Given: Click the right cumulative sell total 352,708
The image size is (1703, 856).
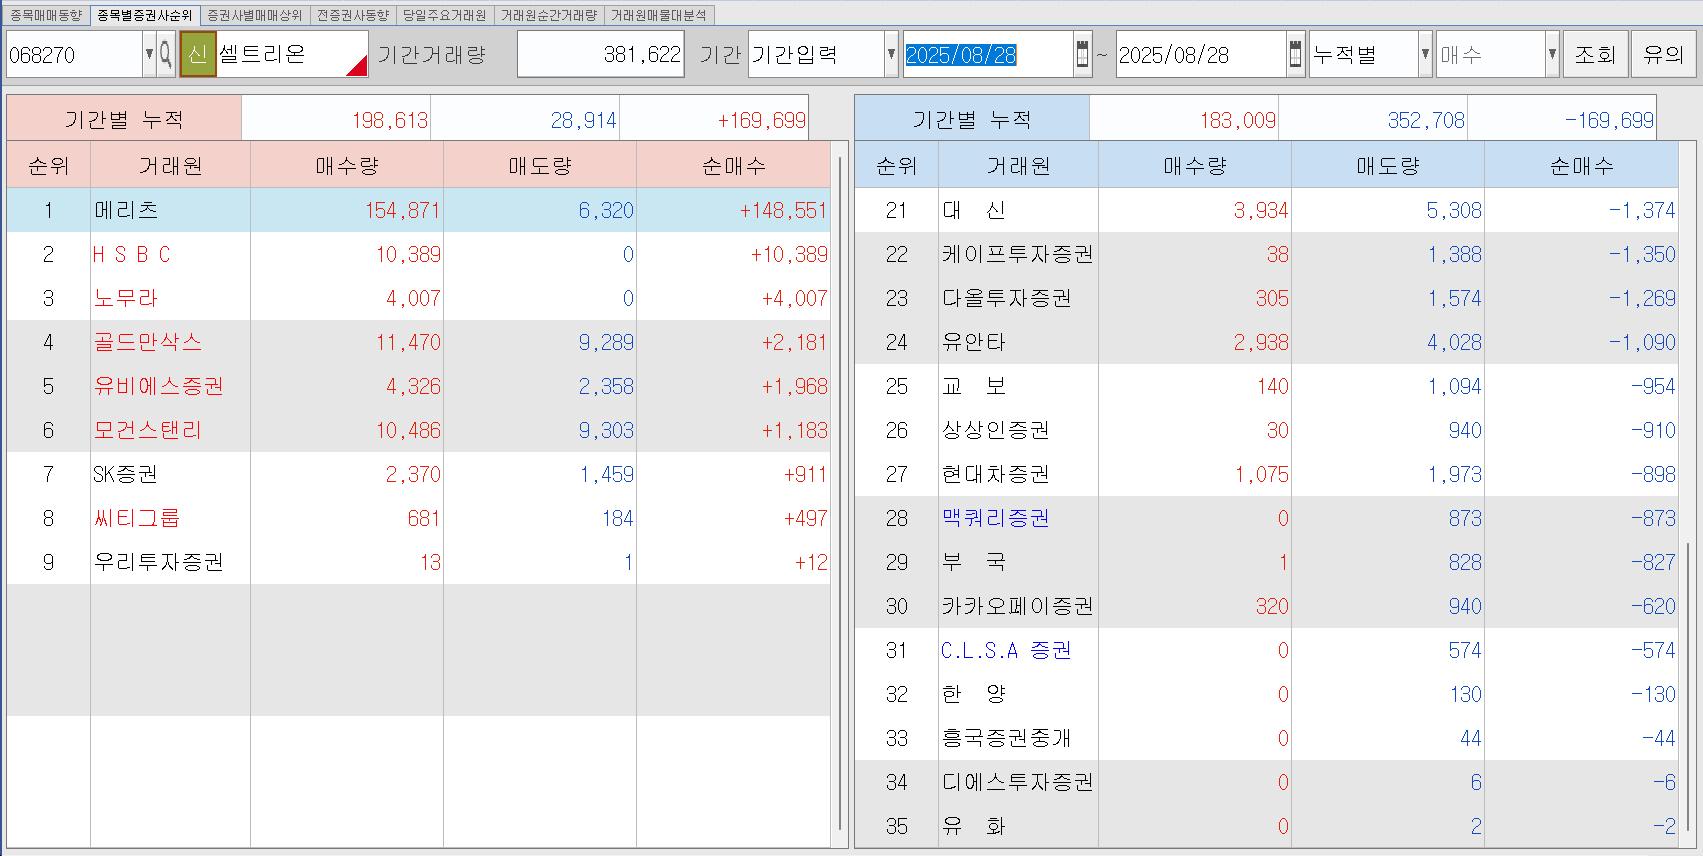Looking at the screenshot, I should click(x=1426, y=120).
